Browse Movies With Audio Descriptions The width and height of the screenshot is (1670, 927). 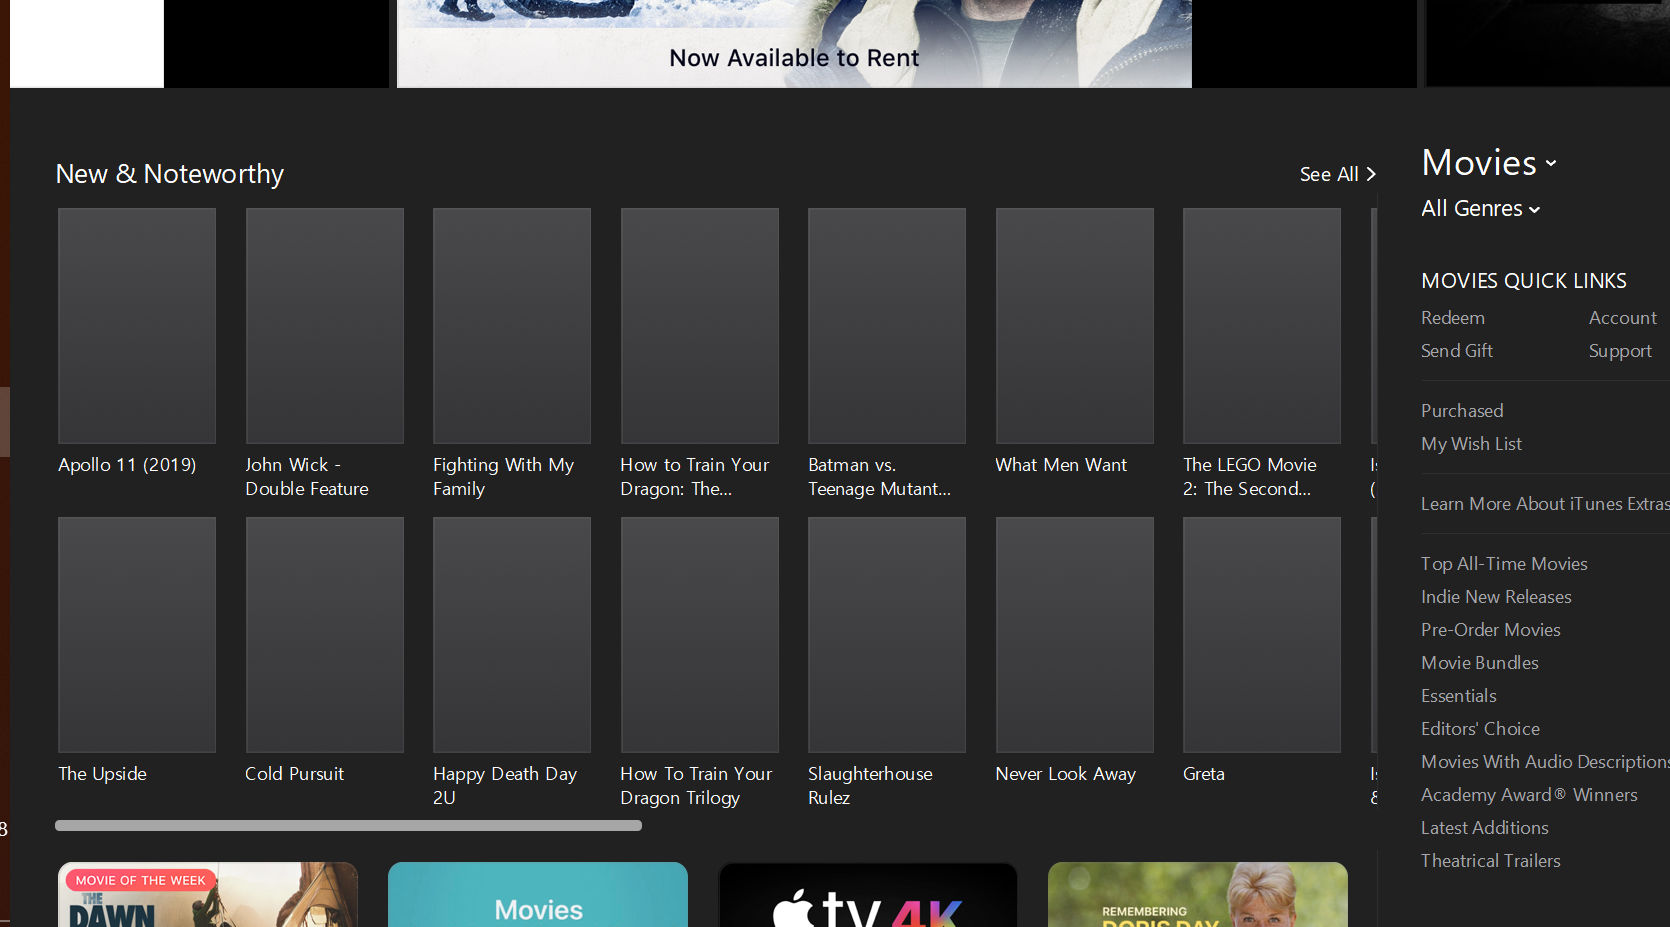1545,762
